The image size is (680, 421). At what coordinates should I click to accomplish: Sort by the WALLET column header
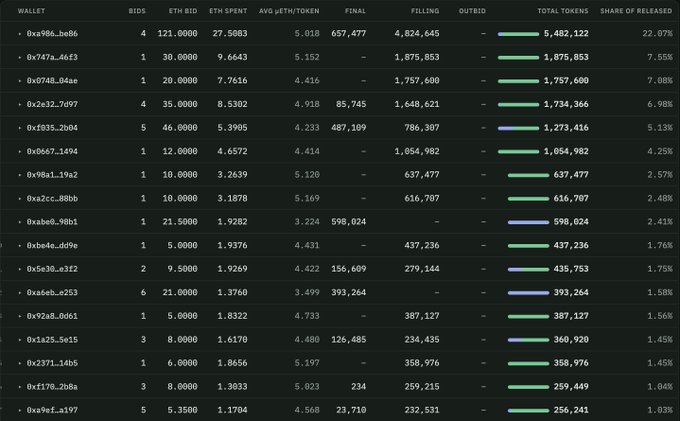pyautogui.click(x=31, y=11)
